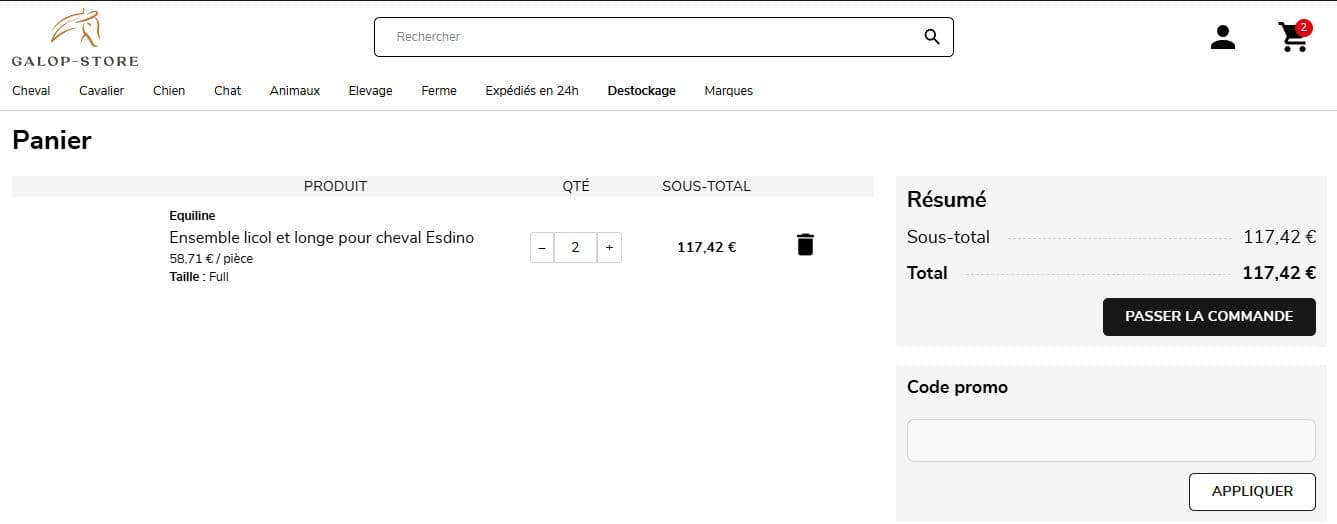This screenshot has width=1337, height=524.
Task: Decrease quantity with minus button
Action: (542, 247)
